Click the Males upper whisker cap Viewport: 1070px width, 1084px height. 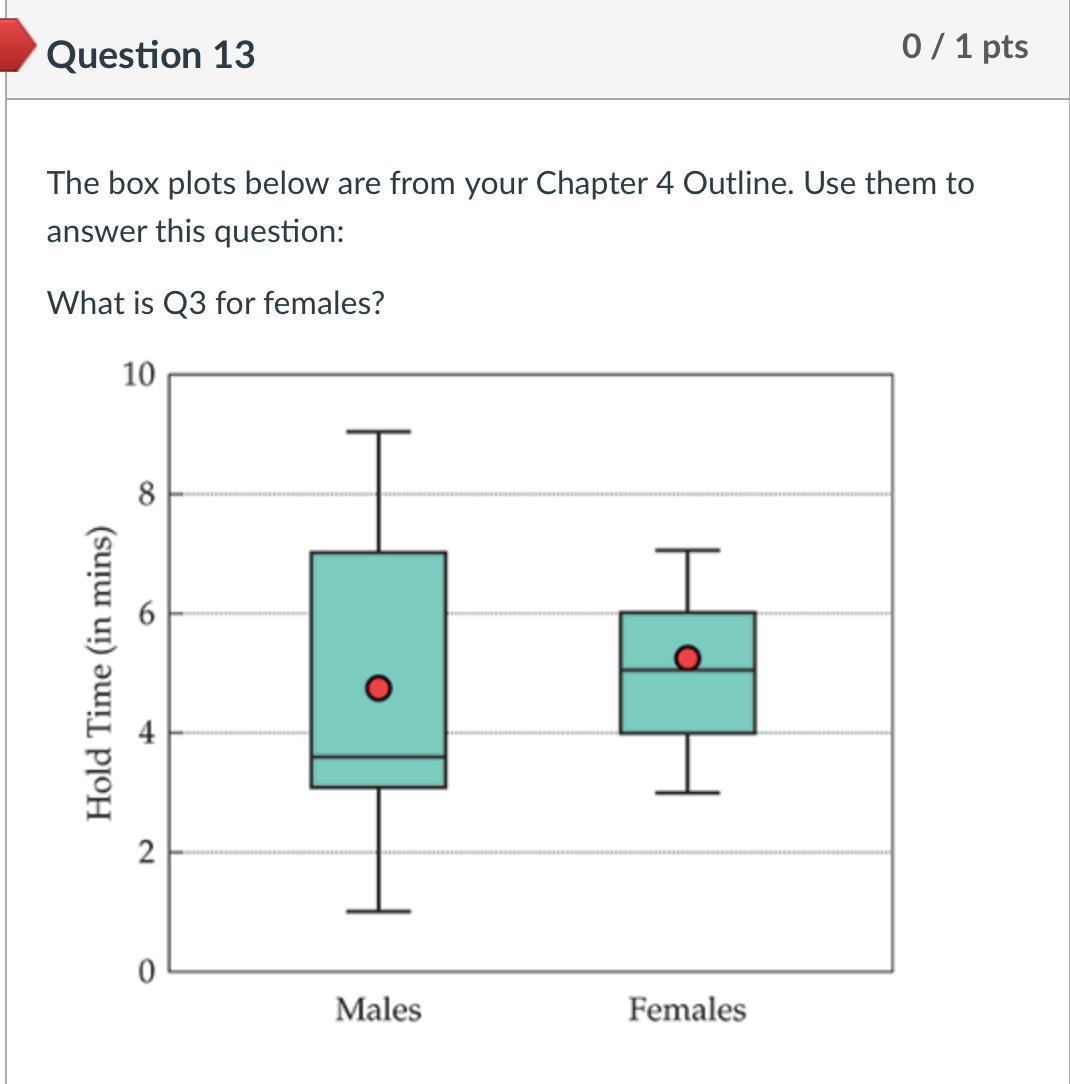point(379,431)
